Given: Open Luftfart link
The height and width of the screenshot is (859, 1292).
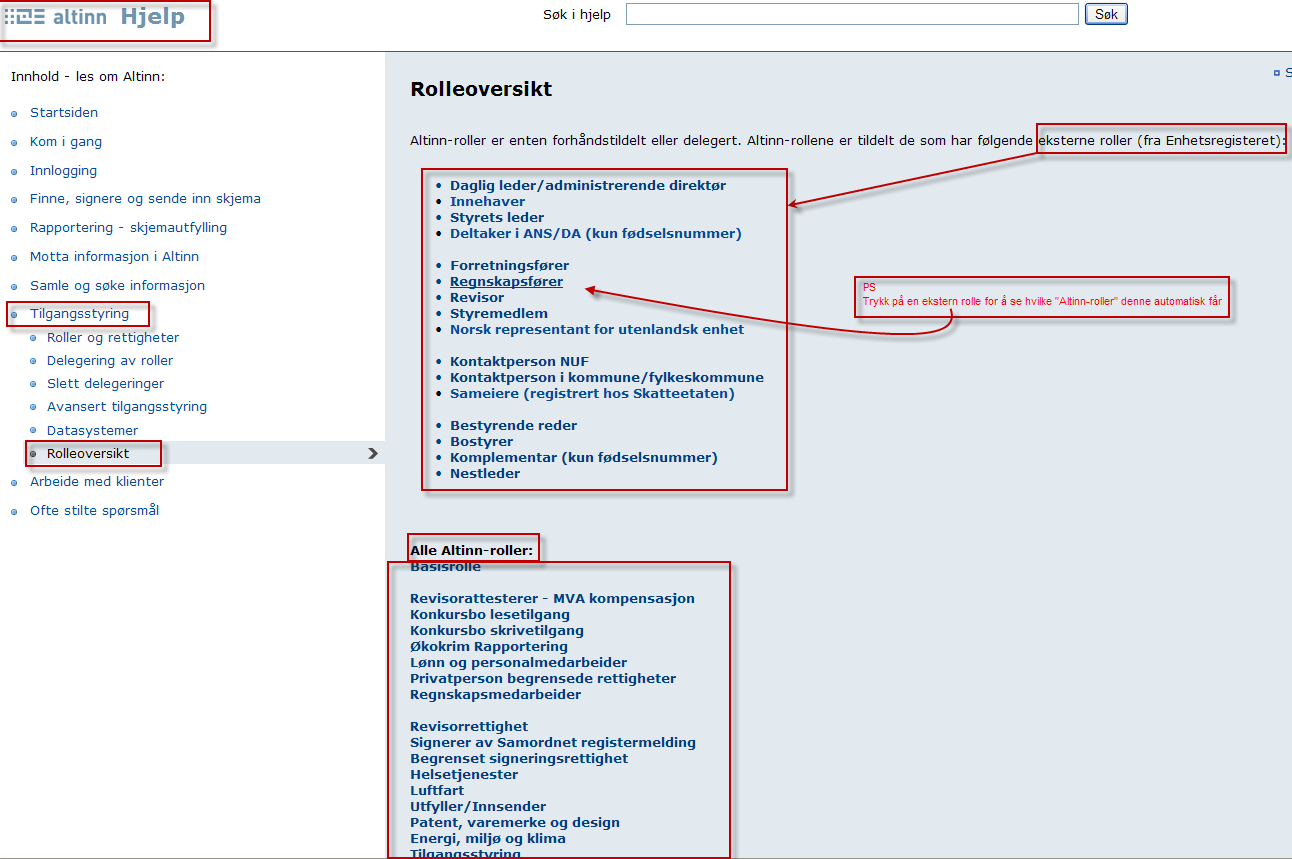Looking at the screenshot, I should pyautogui.click(x=437, y=791).
